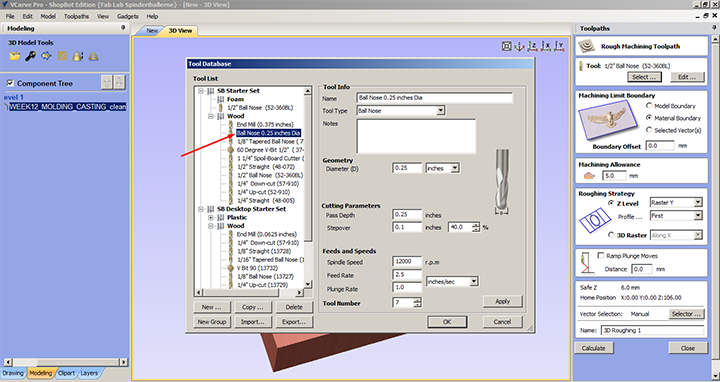The image size is (720, 382).
Task: Select Model Boundary radio option
Action: 649,106
